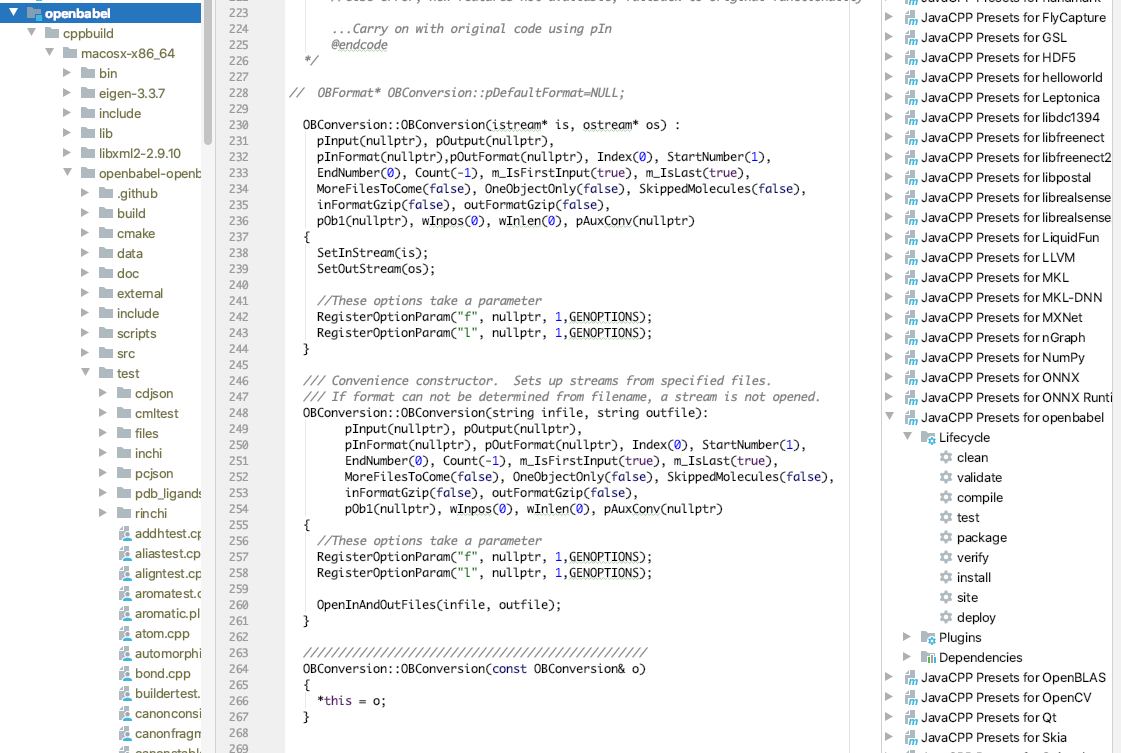Click the aromatic.pl file icon
1121x753 pixels.
[124, 614]
